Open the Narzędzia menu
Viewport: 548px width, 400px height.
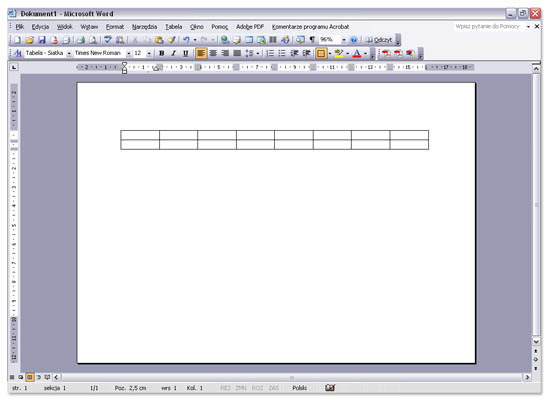(x=144, y=27)
